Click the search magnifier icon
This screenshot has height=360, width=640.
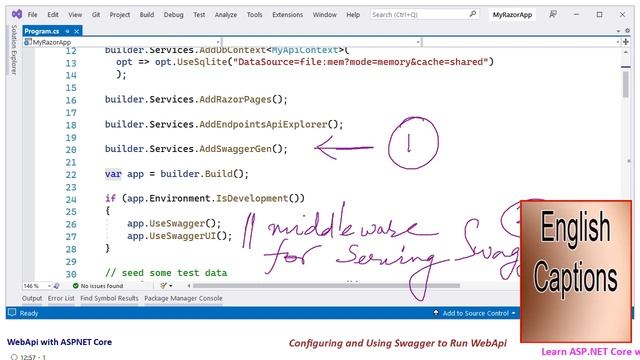point(473,14)
